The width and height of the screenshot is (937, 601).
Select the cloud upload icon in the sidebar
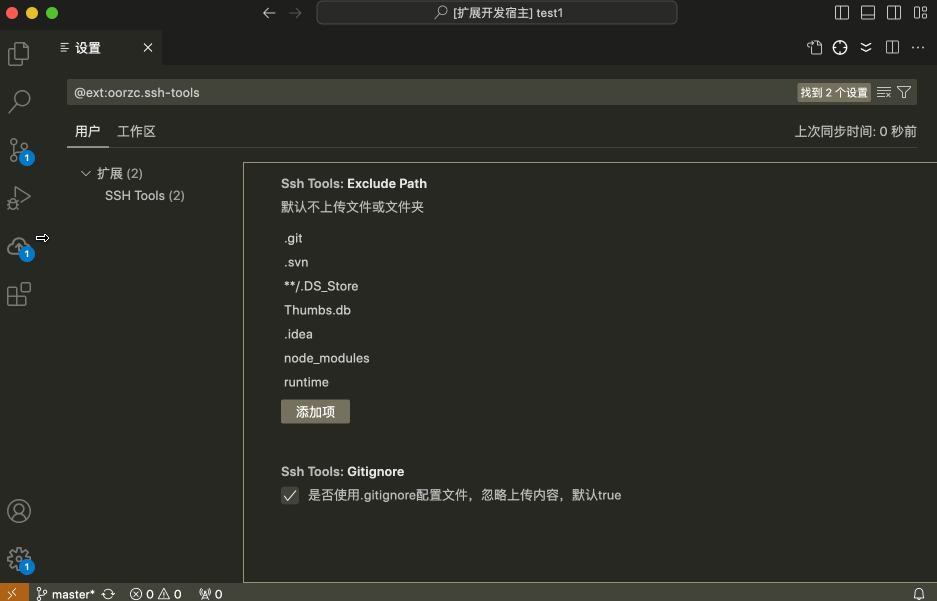[x=18, y=245]
